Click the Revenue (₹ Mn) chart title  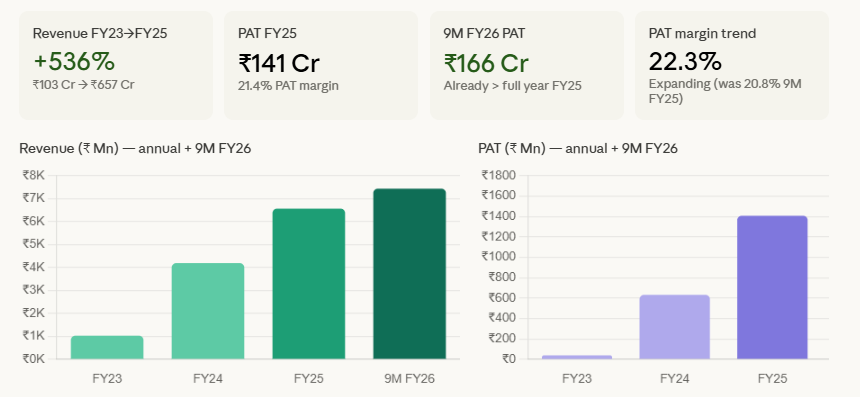coord(135,149)
